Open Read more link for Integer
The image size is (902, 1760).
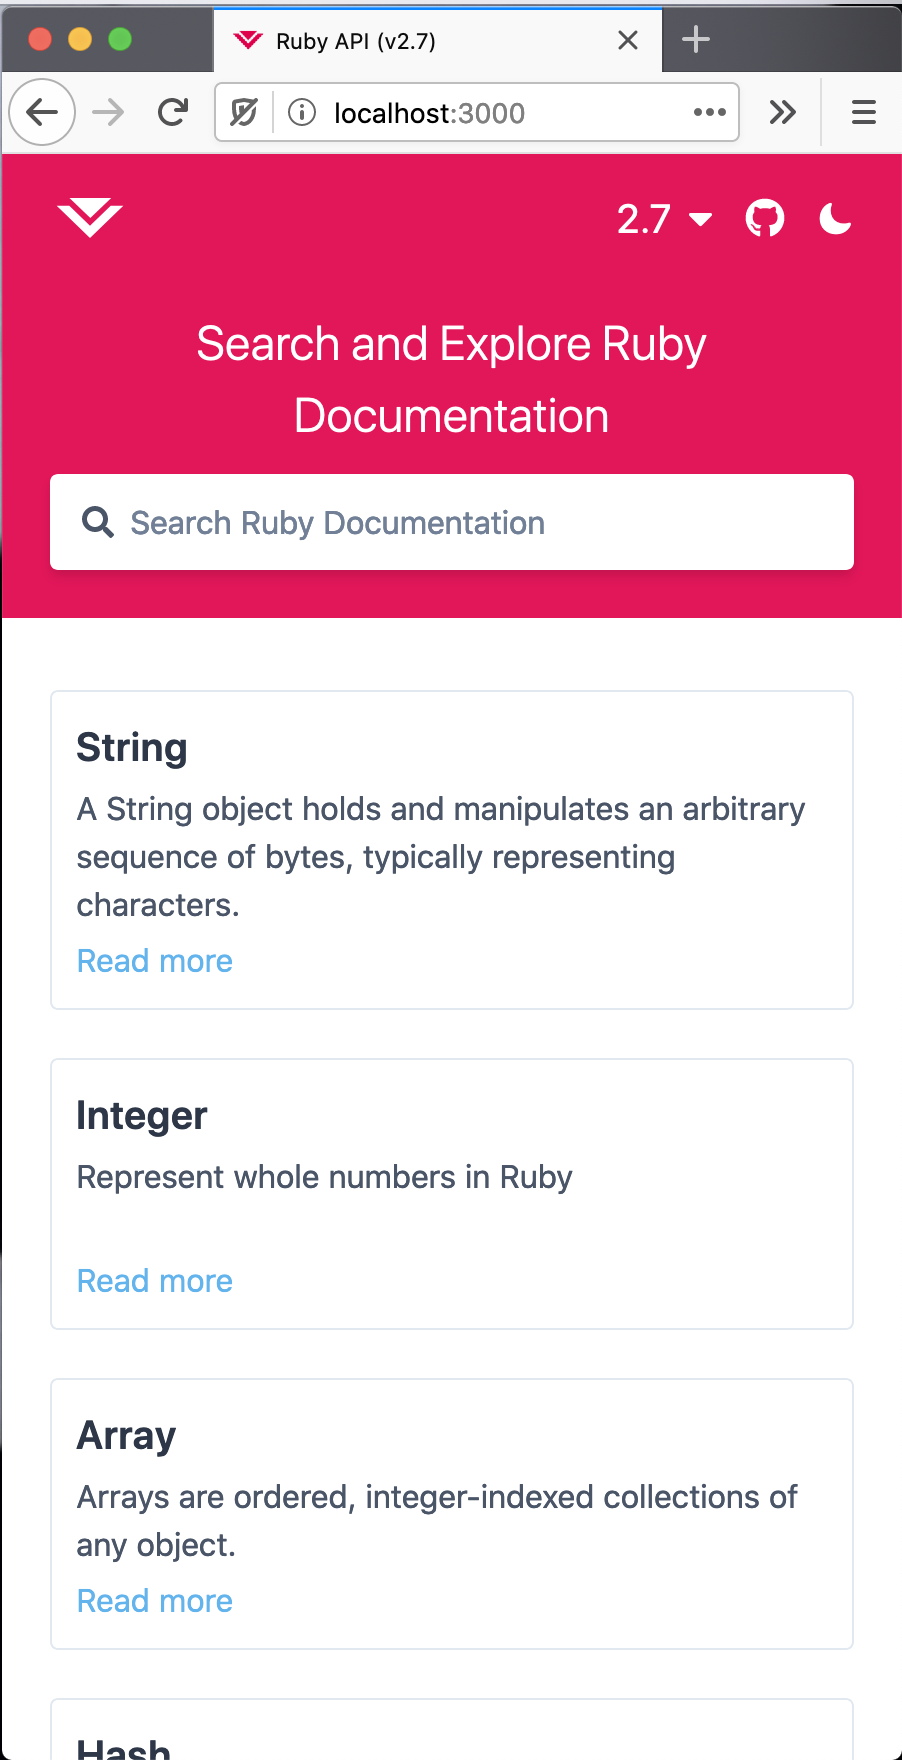pos(155,1281)
